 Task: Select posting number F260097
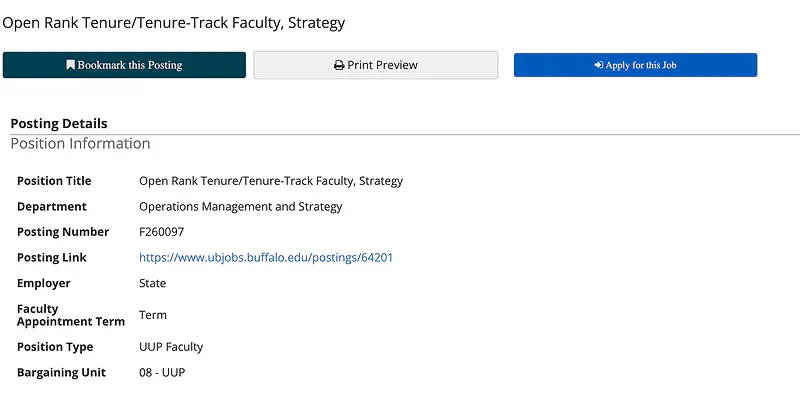click(161, 232)
